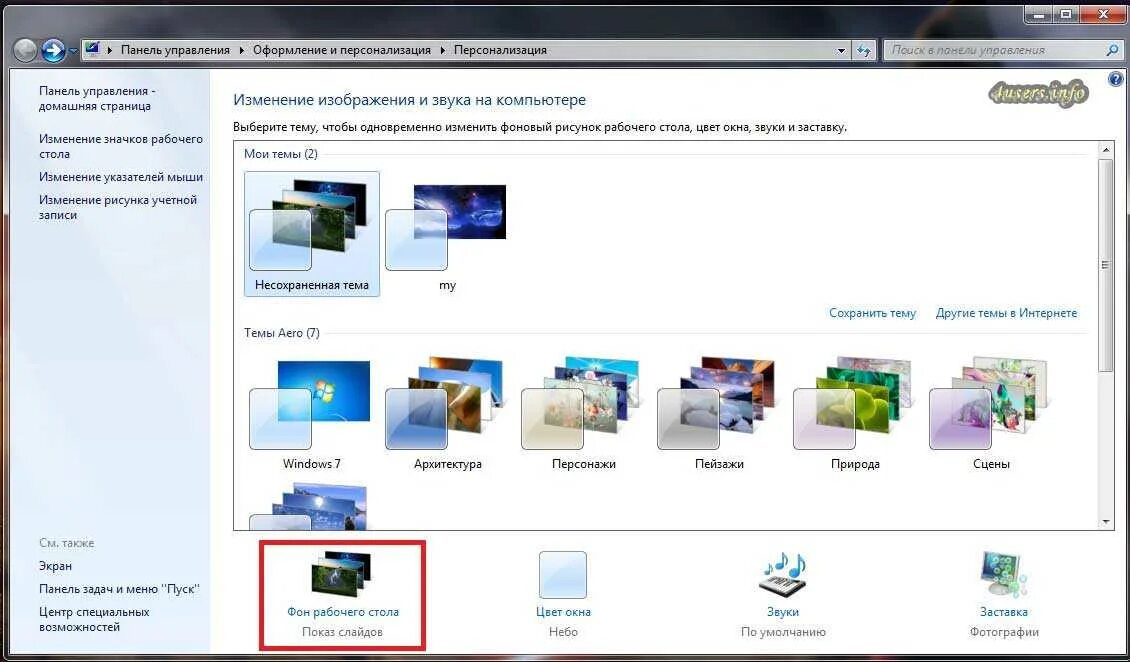Click the themes list scroll down arrow

(x=1105, y=522)
